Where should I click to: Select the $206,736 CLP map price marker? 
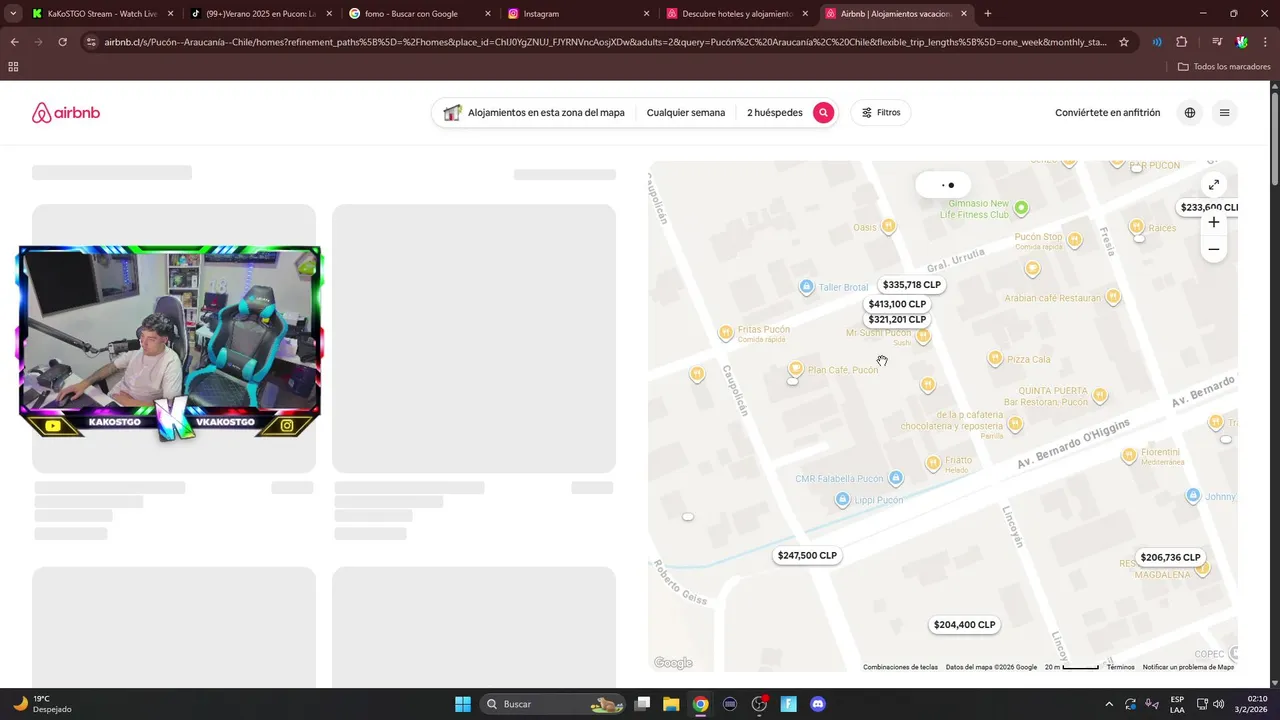coord(1170,558)
